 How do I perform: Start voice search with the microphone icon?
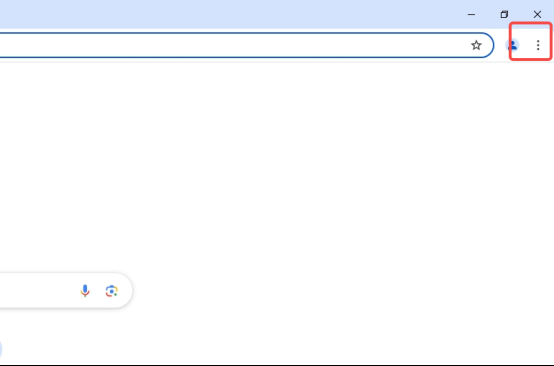pos(85,291)
